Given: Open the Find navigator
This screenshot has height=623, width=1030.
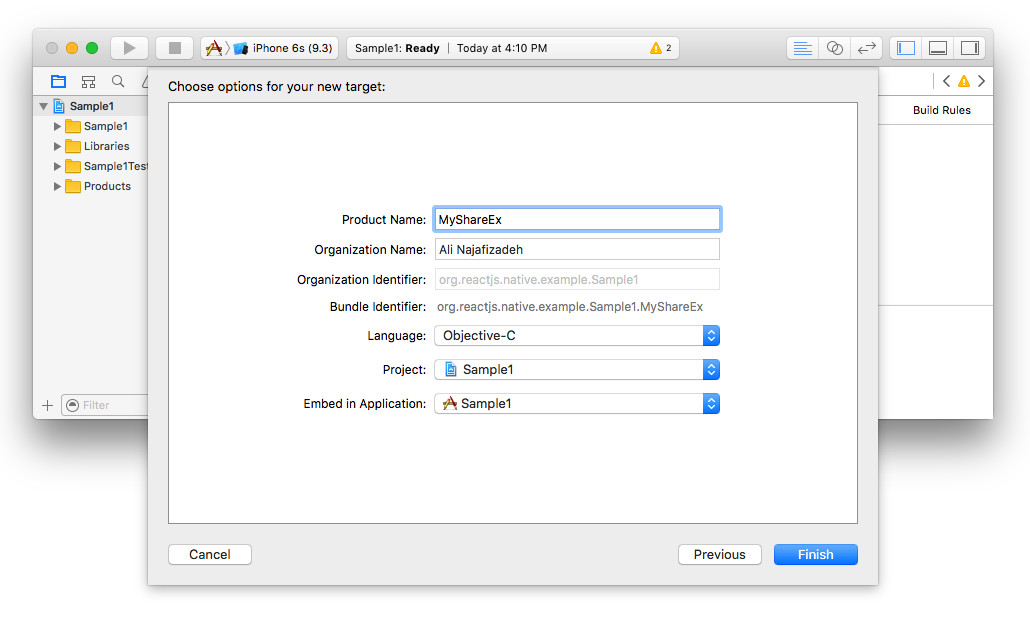Looking at the screenshot, I should pos(118,81).
